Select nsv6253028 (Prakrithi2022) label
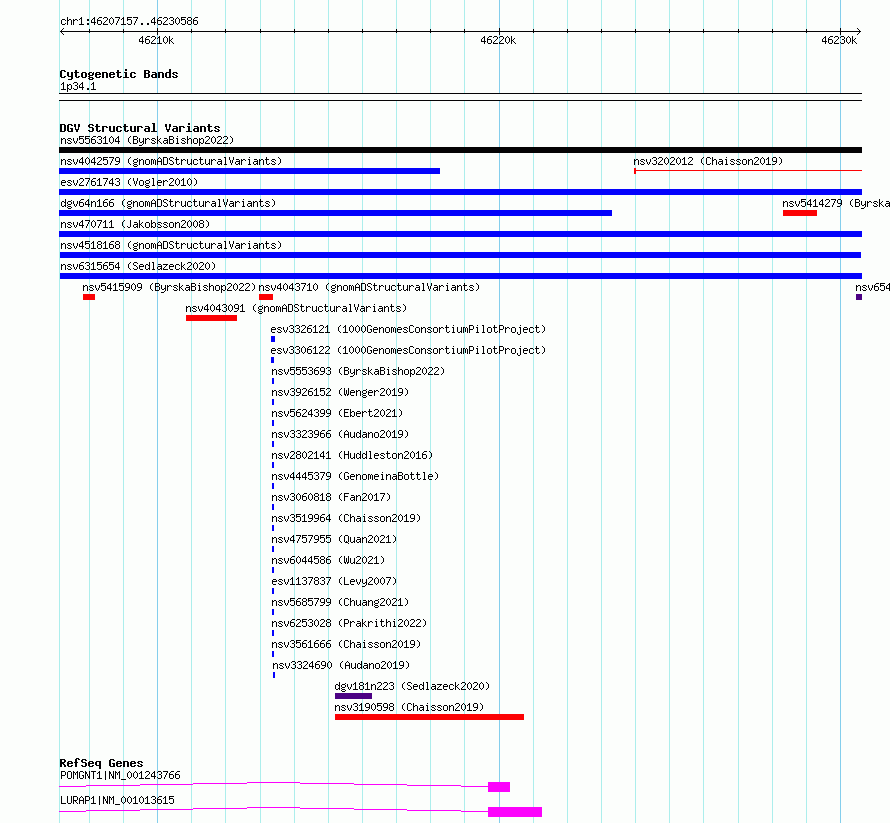Viewport: 890px width, 823px height. [349, 623]
